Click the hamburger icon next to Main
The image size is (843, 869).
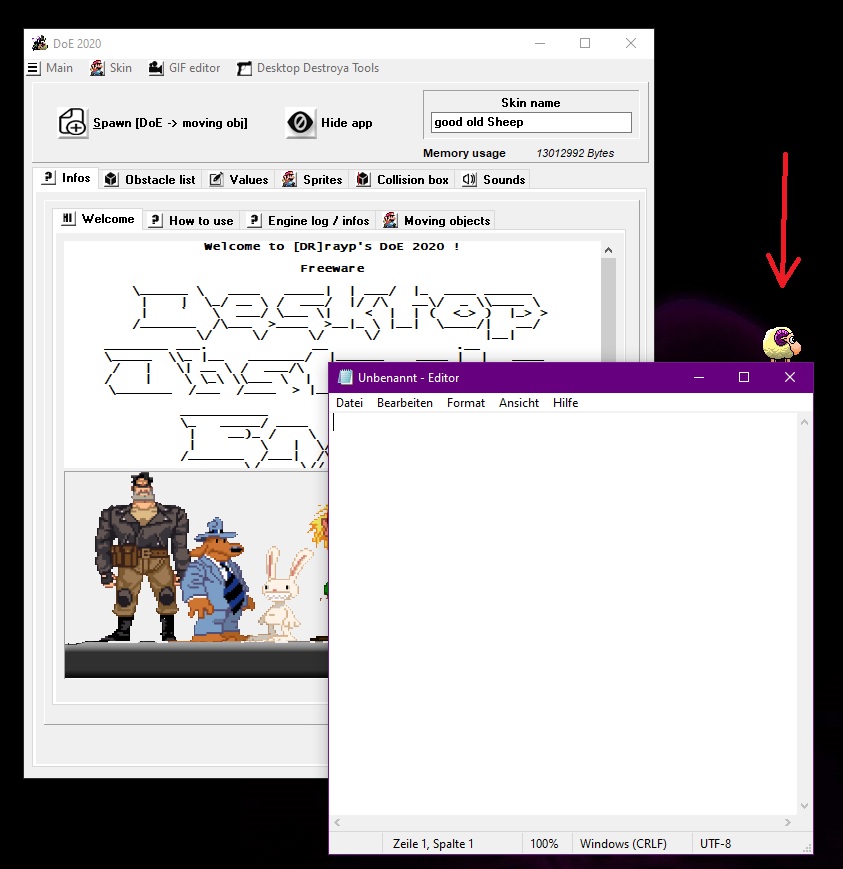[31, 68]
